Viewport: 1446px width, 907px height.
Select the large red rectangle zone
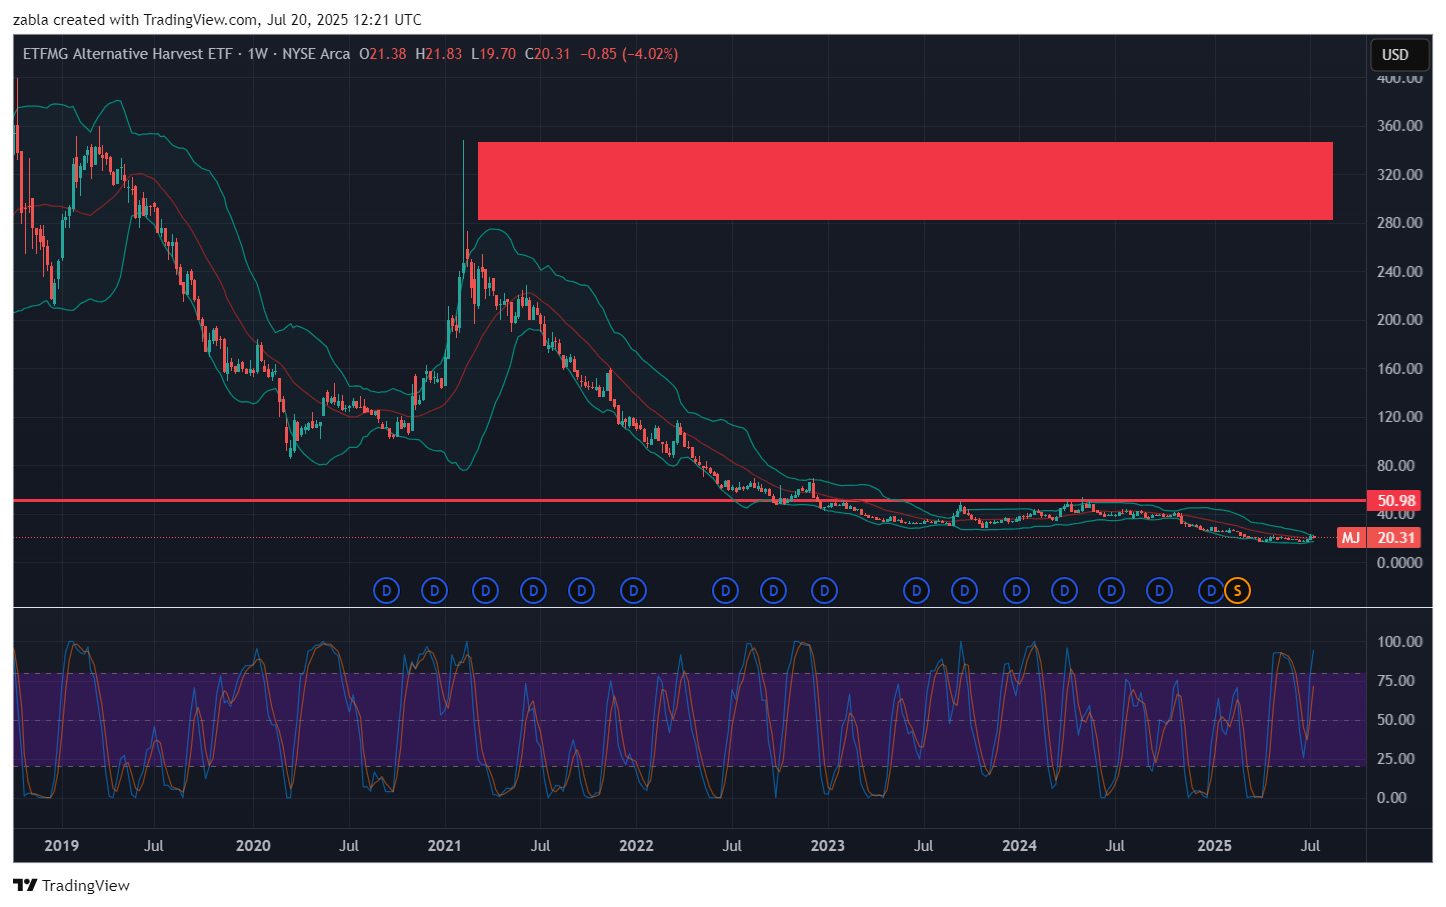[x=905, y=181]
